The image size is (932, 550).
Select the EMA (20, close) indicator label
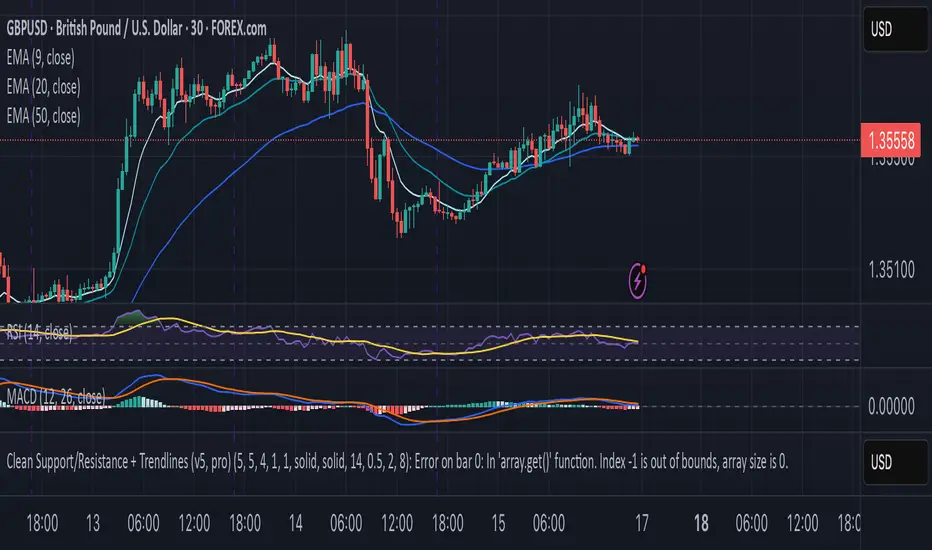tap(43, 87)
